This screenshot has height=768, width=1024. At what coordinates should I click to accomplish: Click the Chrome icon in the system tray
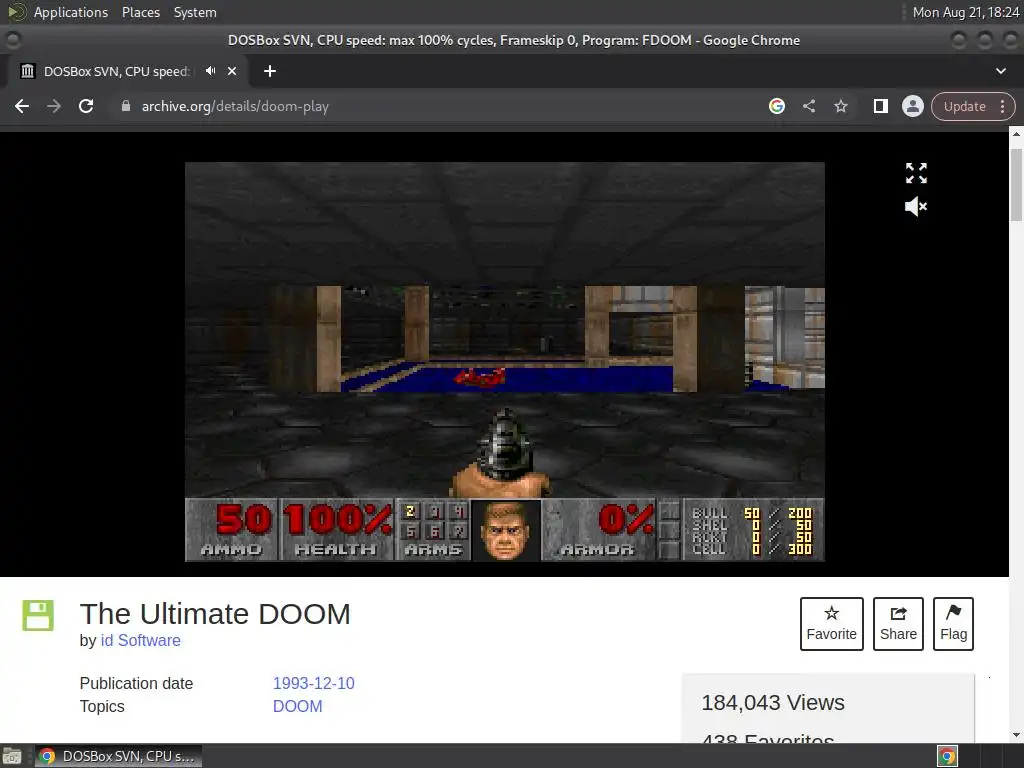pos(947,756)
